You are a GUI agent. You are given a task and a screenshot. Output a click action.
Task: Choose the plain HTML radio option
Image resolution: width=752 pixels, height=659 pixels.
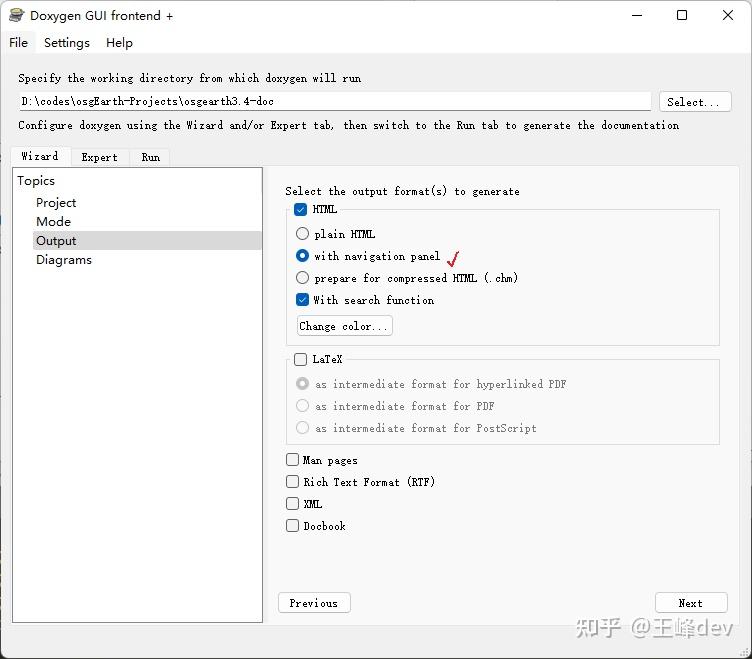pyautogui.click(x=303, y=234)
